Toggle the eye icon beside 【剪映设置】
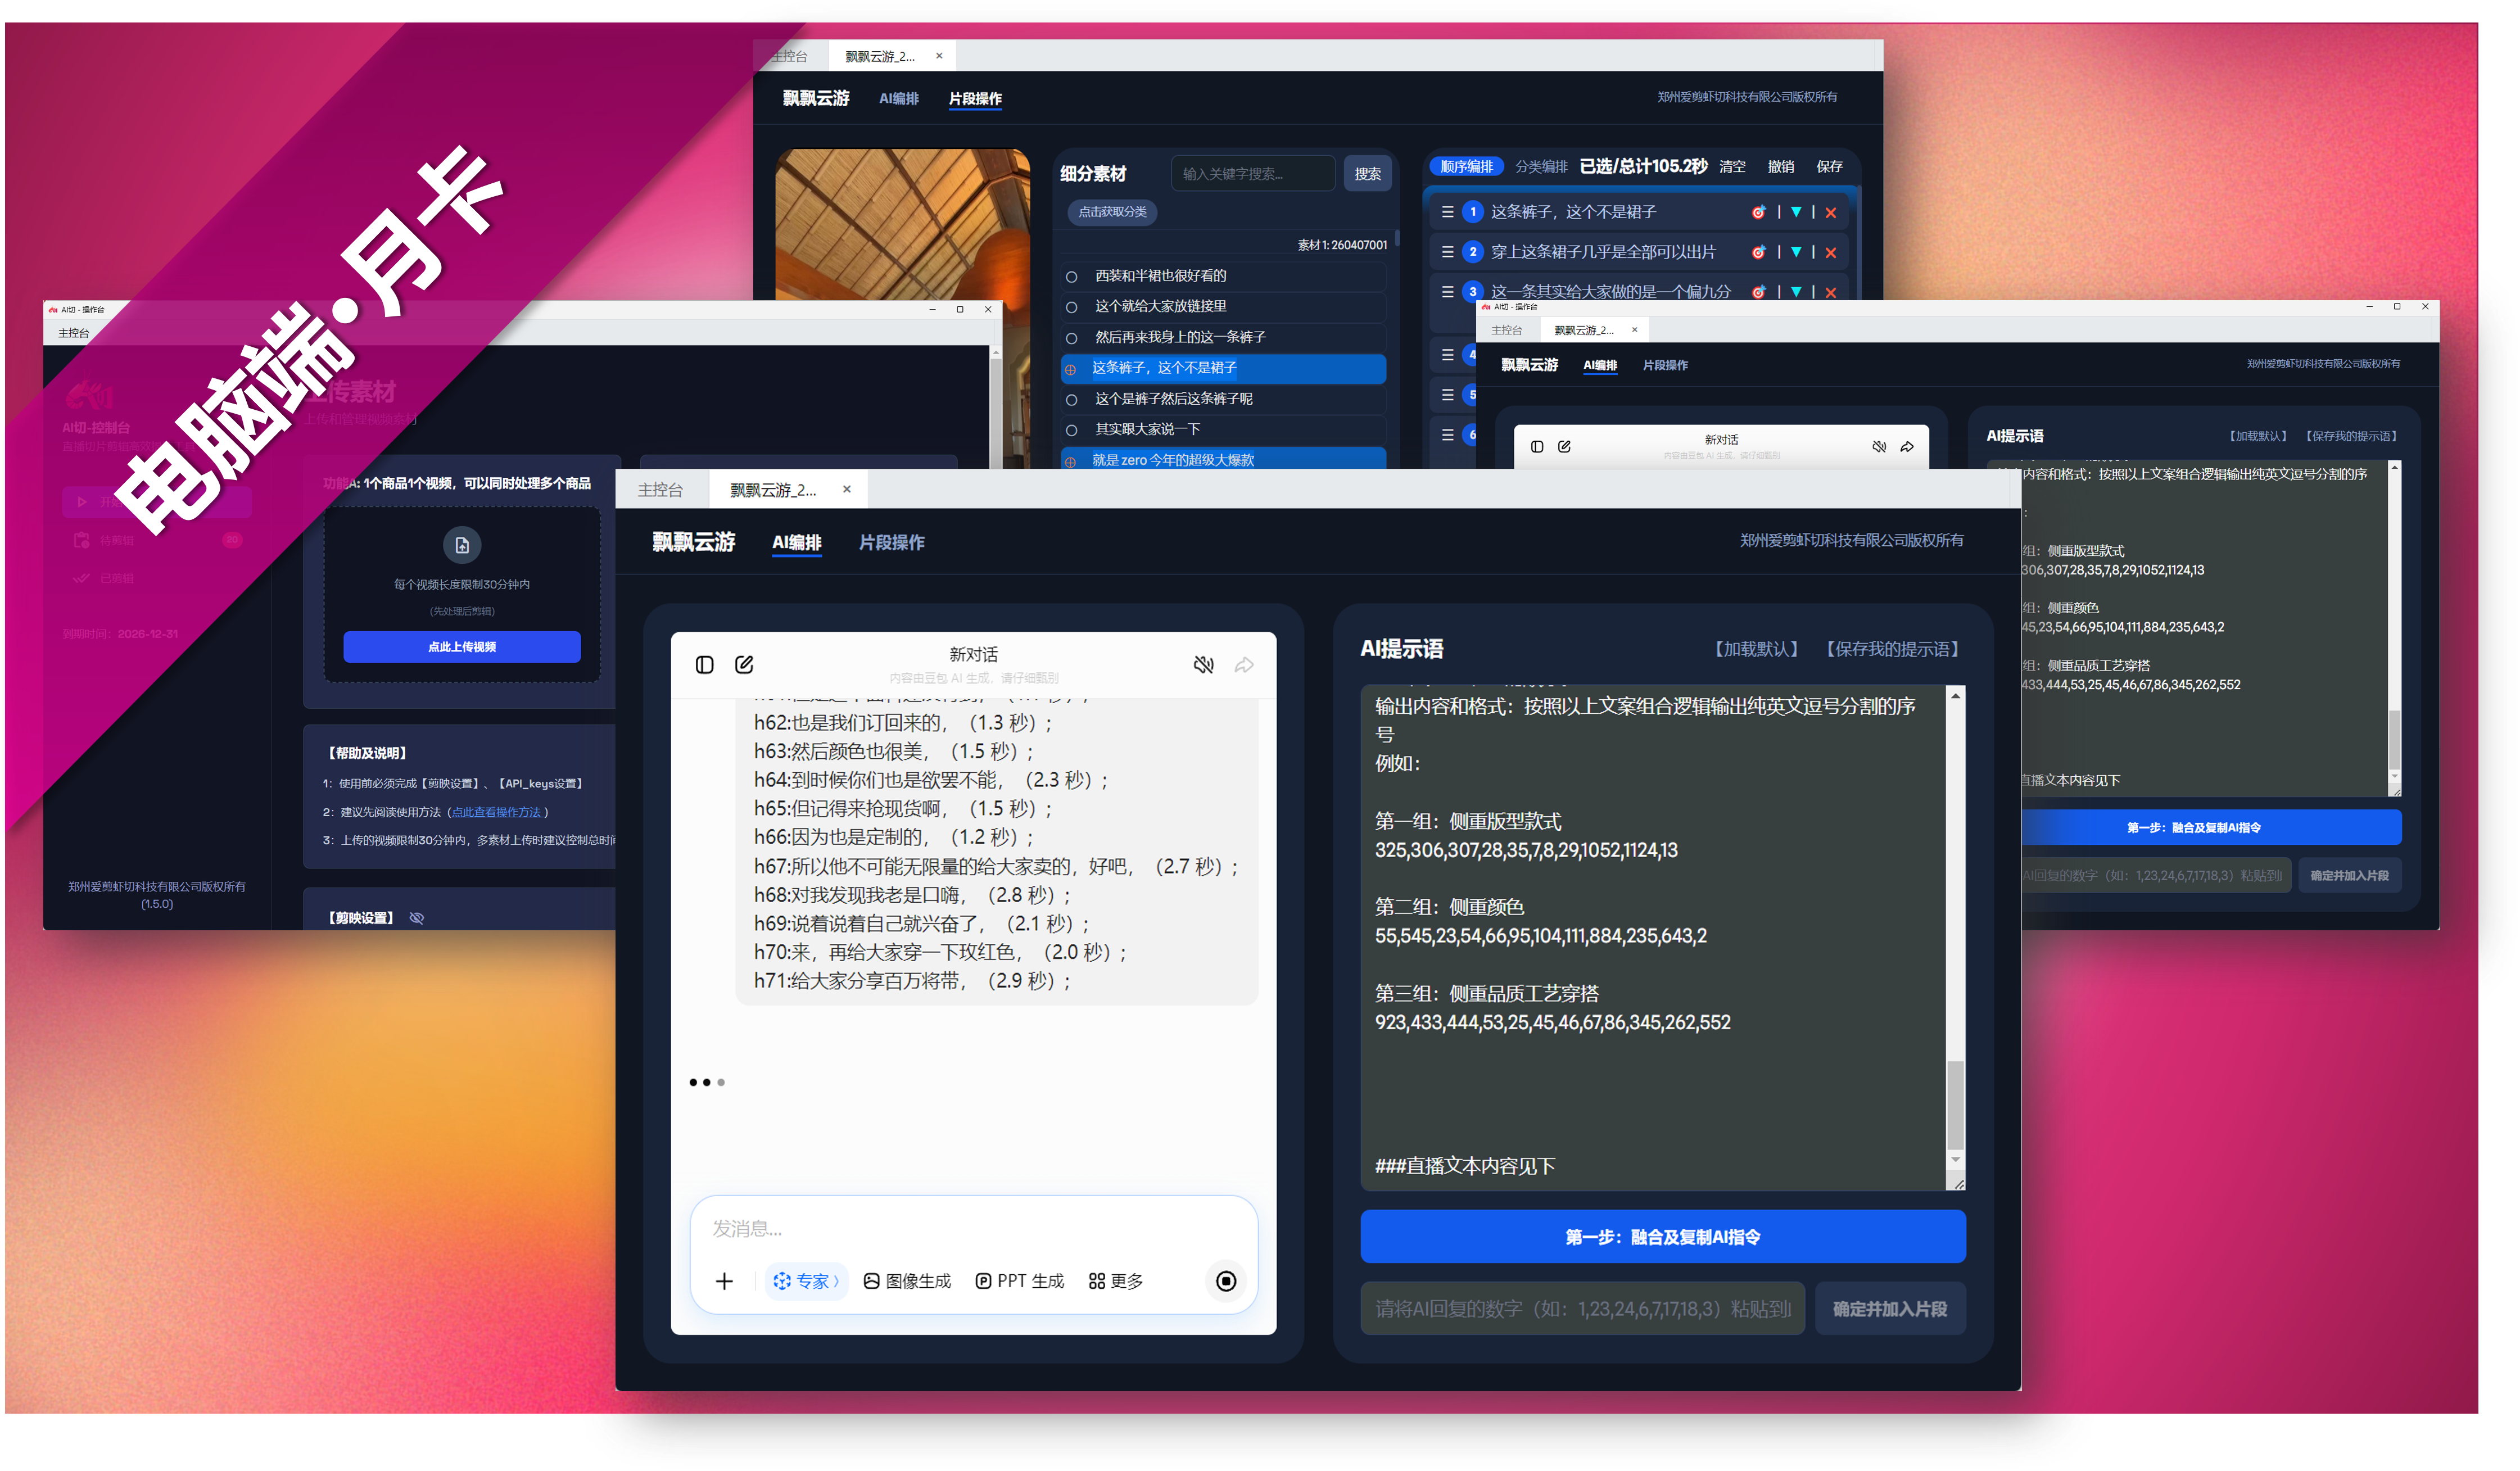2520x1471 pixels. coord(417,918)
